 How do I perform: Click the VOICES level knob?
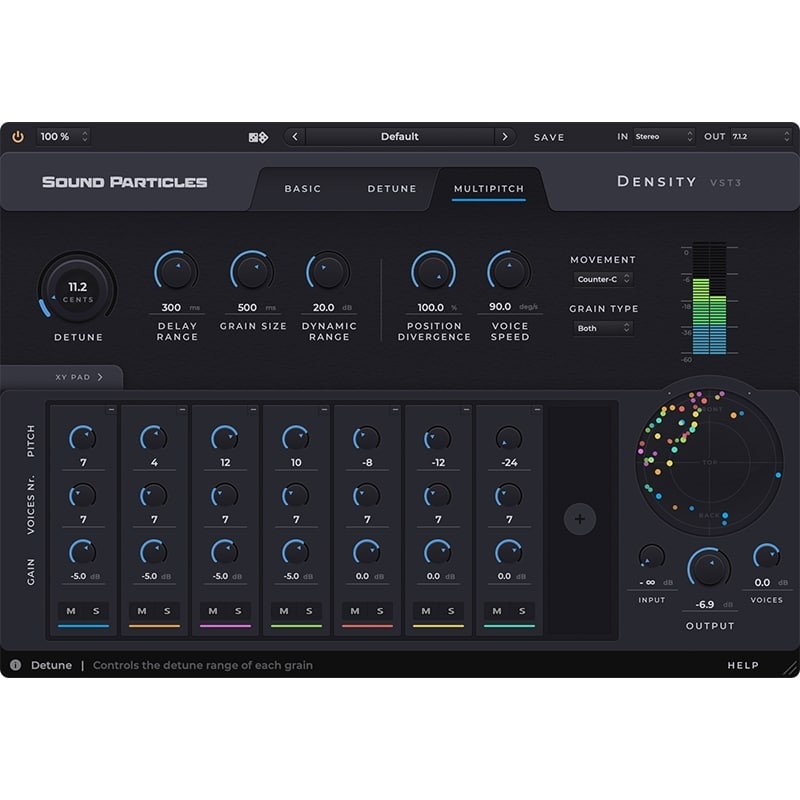point(766,557)
